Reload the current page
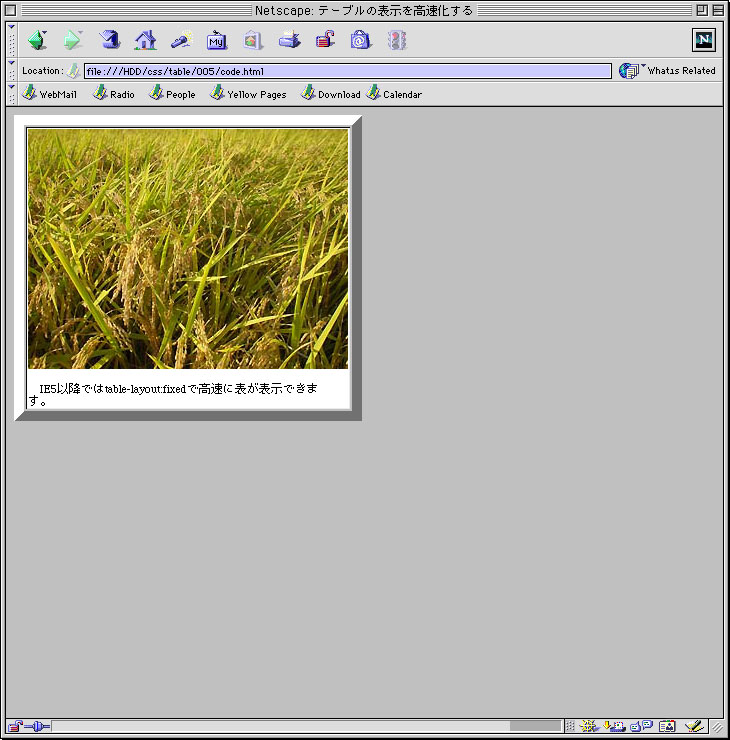This screenshot has width=730, height=740. click(109, 40)
